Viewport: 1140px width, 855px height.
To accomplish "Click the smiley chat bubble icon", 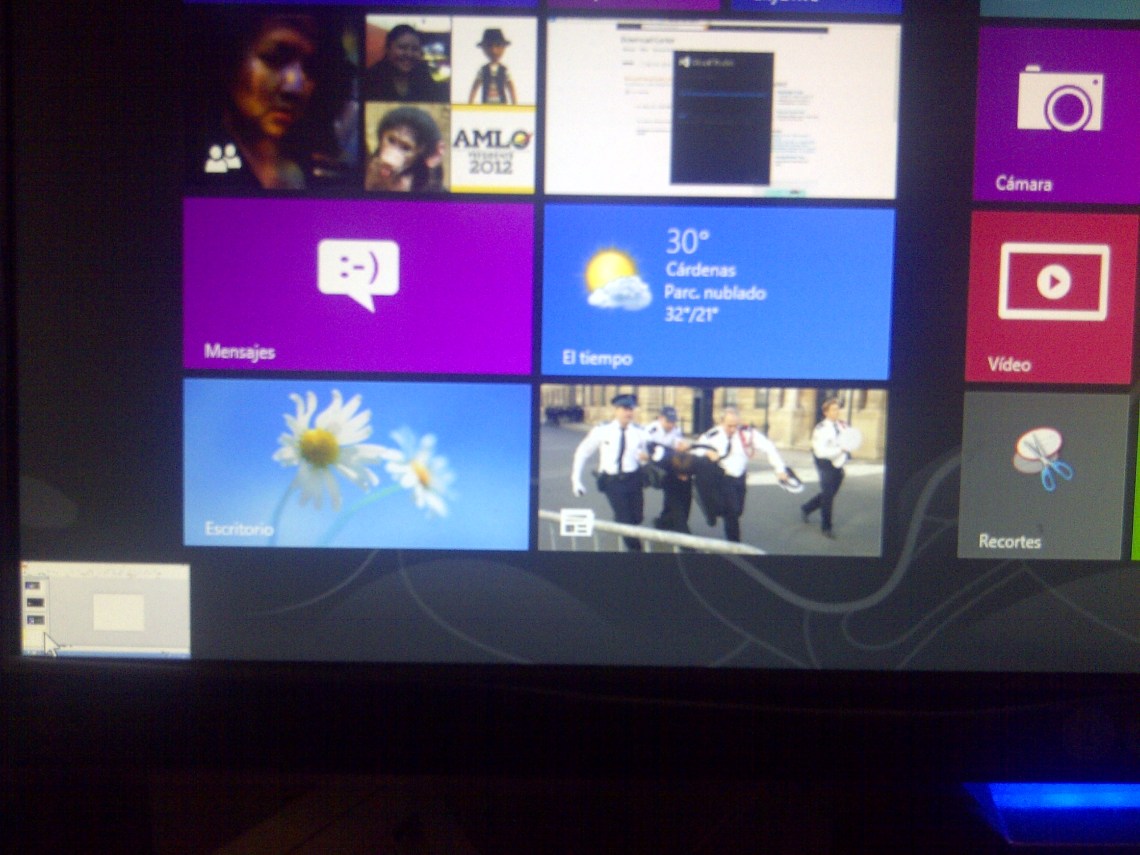I will pyautogui.click(x=358, y=273).
